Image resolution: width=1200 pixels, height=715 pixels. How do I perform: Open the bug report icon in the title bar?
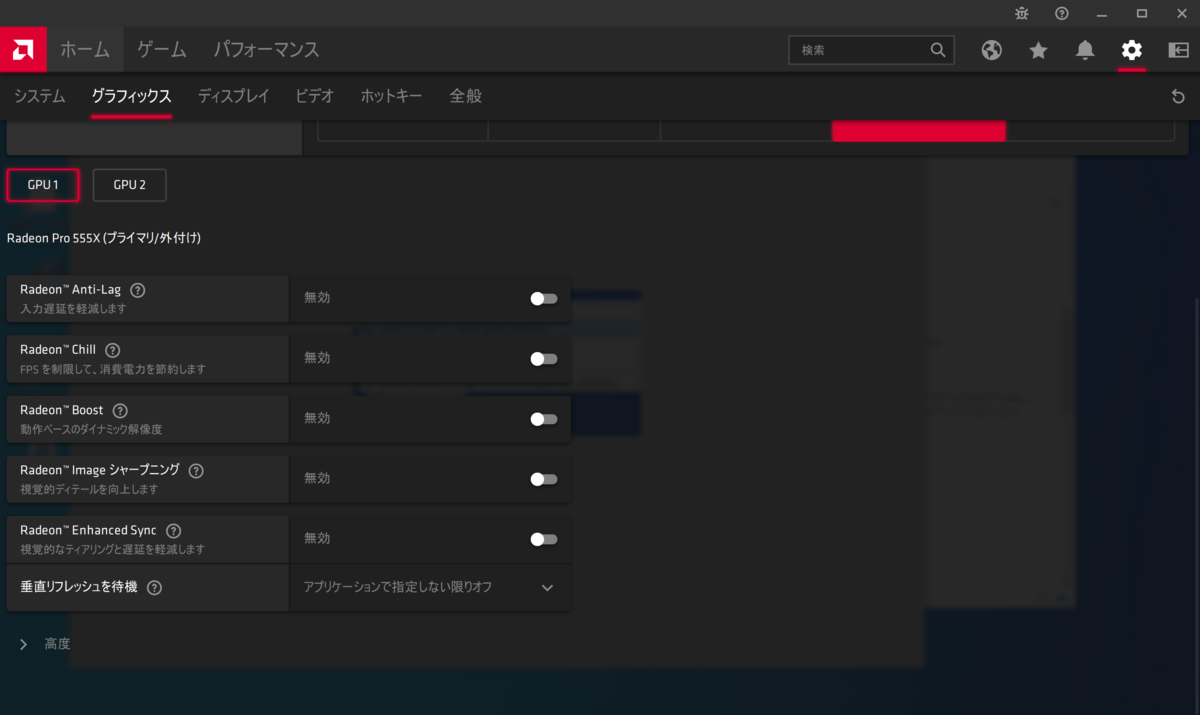[1021, 14]
